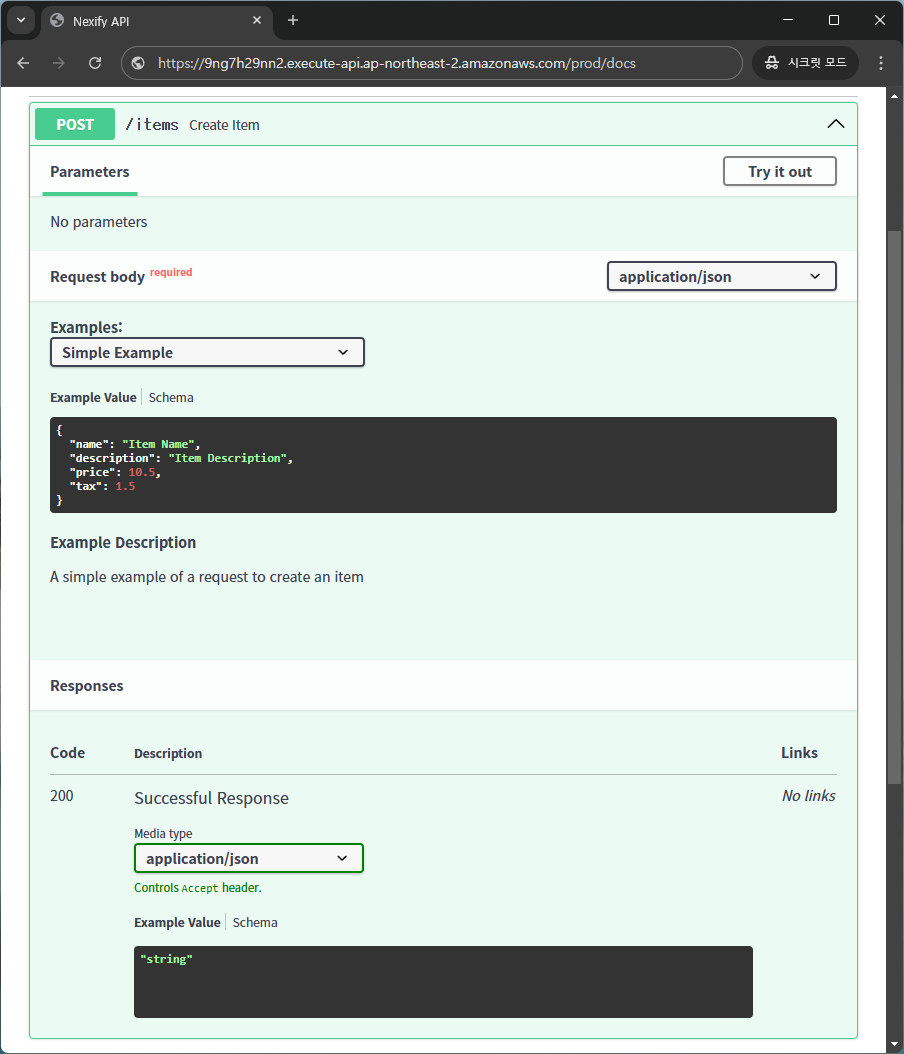Click the scrollbar up arrow
The image size is (904, 1054).
tap(894, 96)
